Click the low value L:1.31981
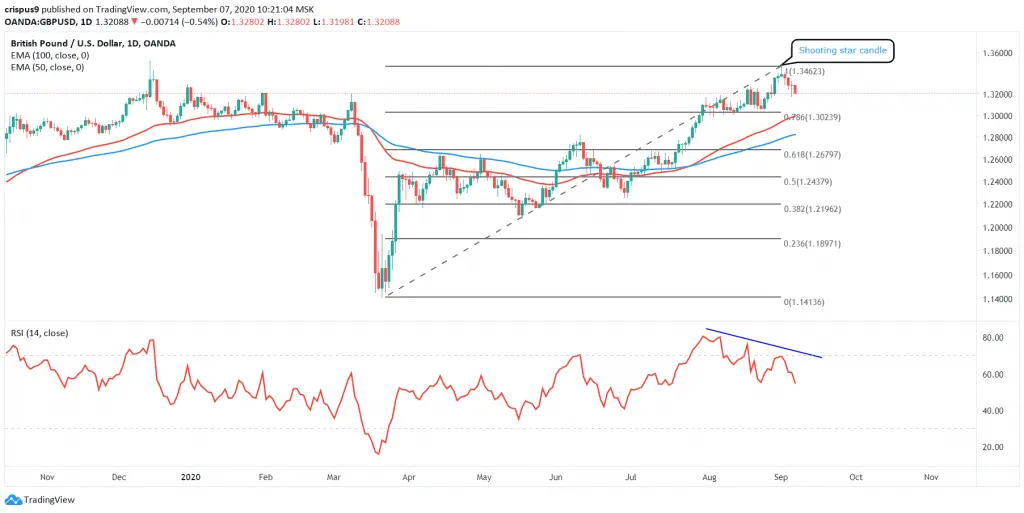The width and height of the screenshot is (1024, 513). (334, 22)
